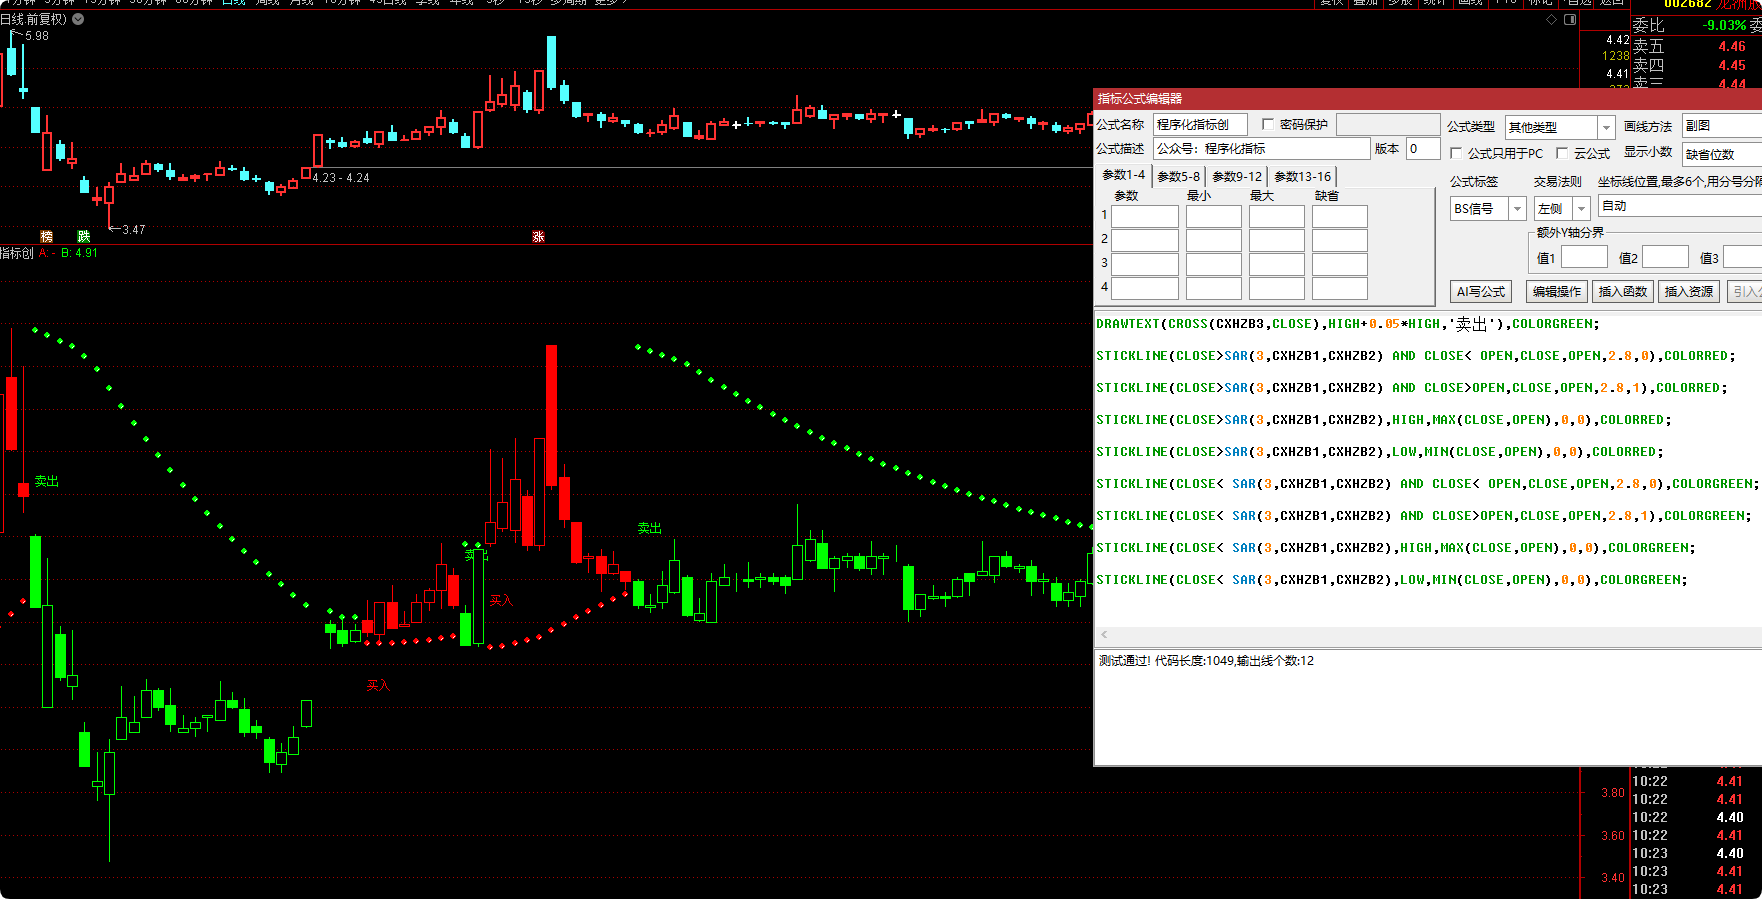Expand the 公式类型 dropdown
Viewport: 1762px width, 899px height.
(1606, 128)
